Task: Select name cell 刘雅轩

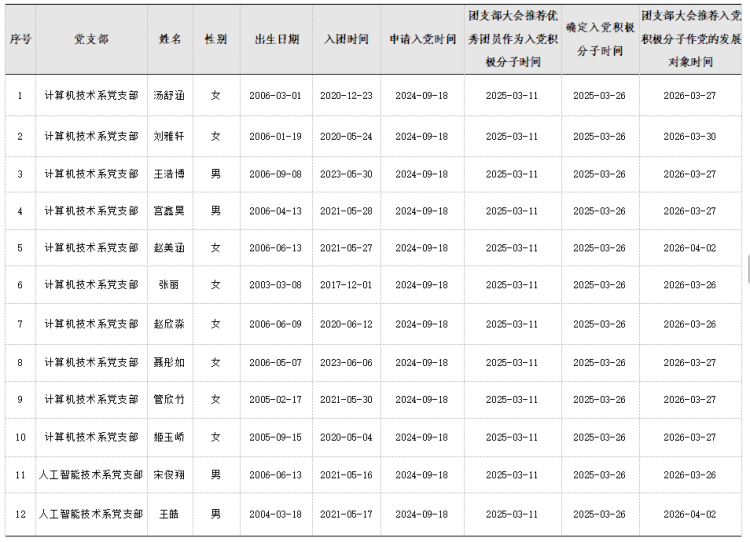Action: coord(169,136)
